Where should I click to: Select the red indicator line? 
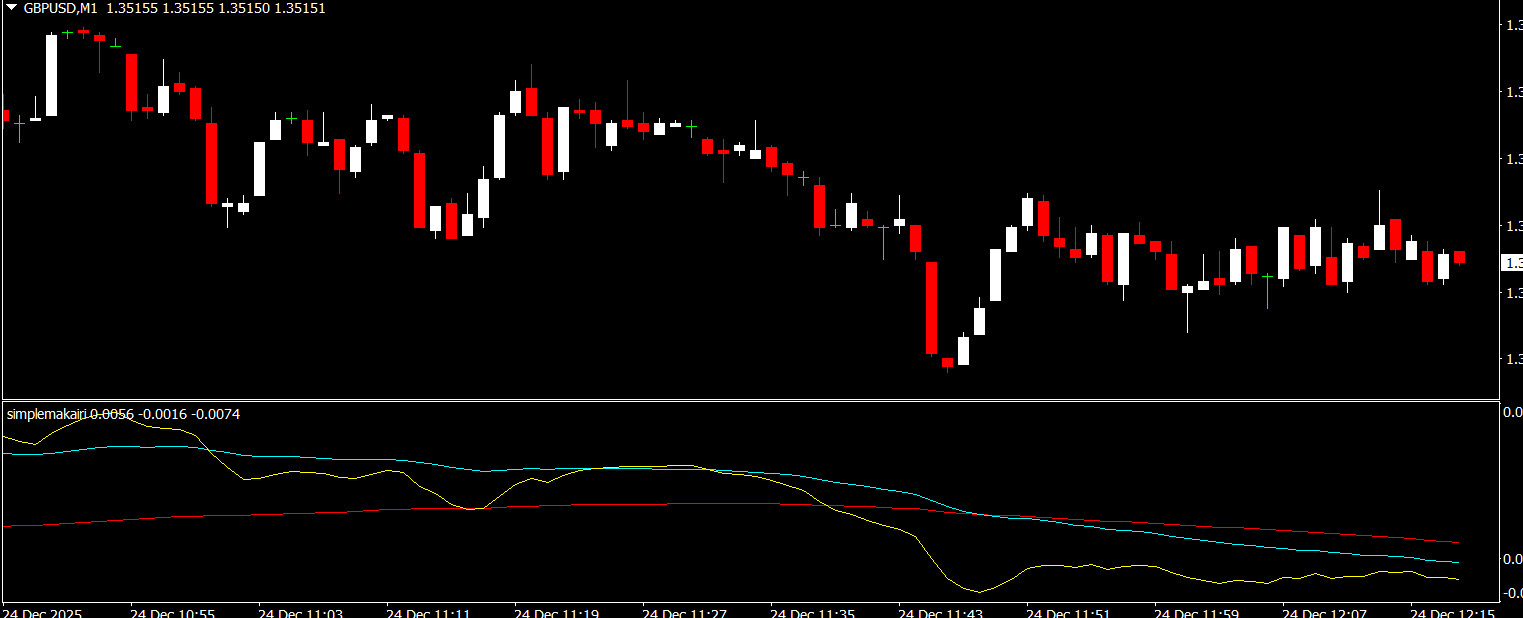(x=300, y=513)
